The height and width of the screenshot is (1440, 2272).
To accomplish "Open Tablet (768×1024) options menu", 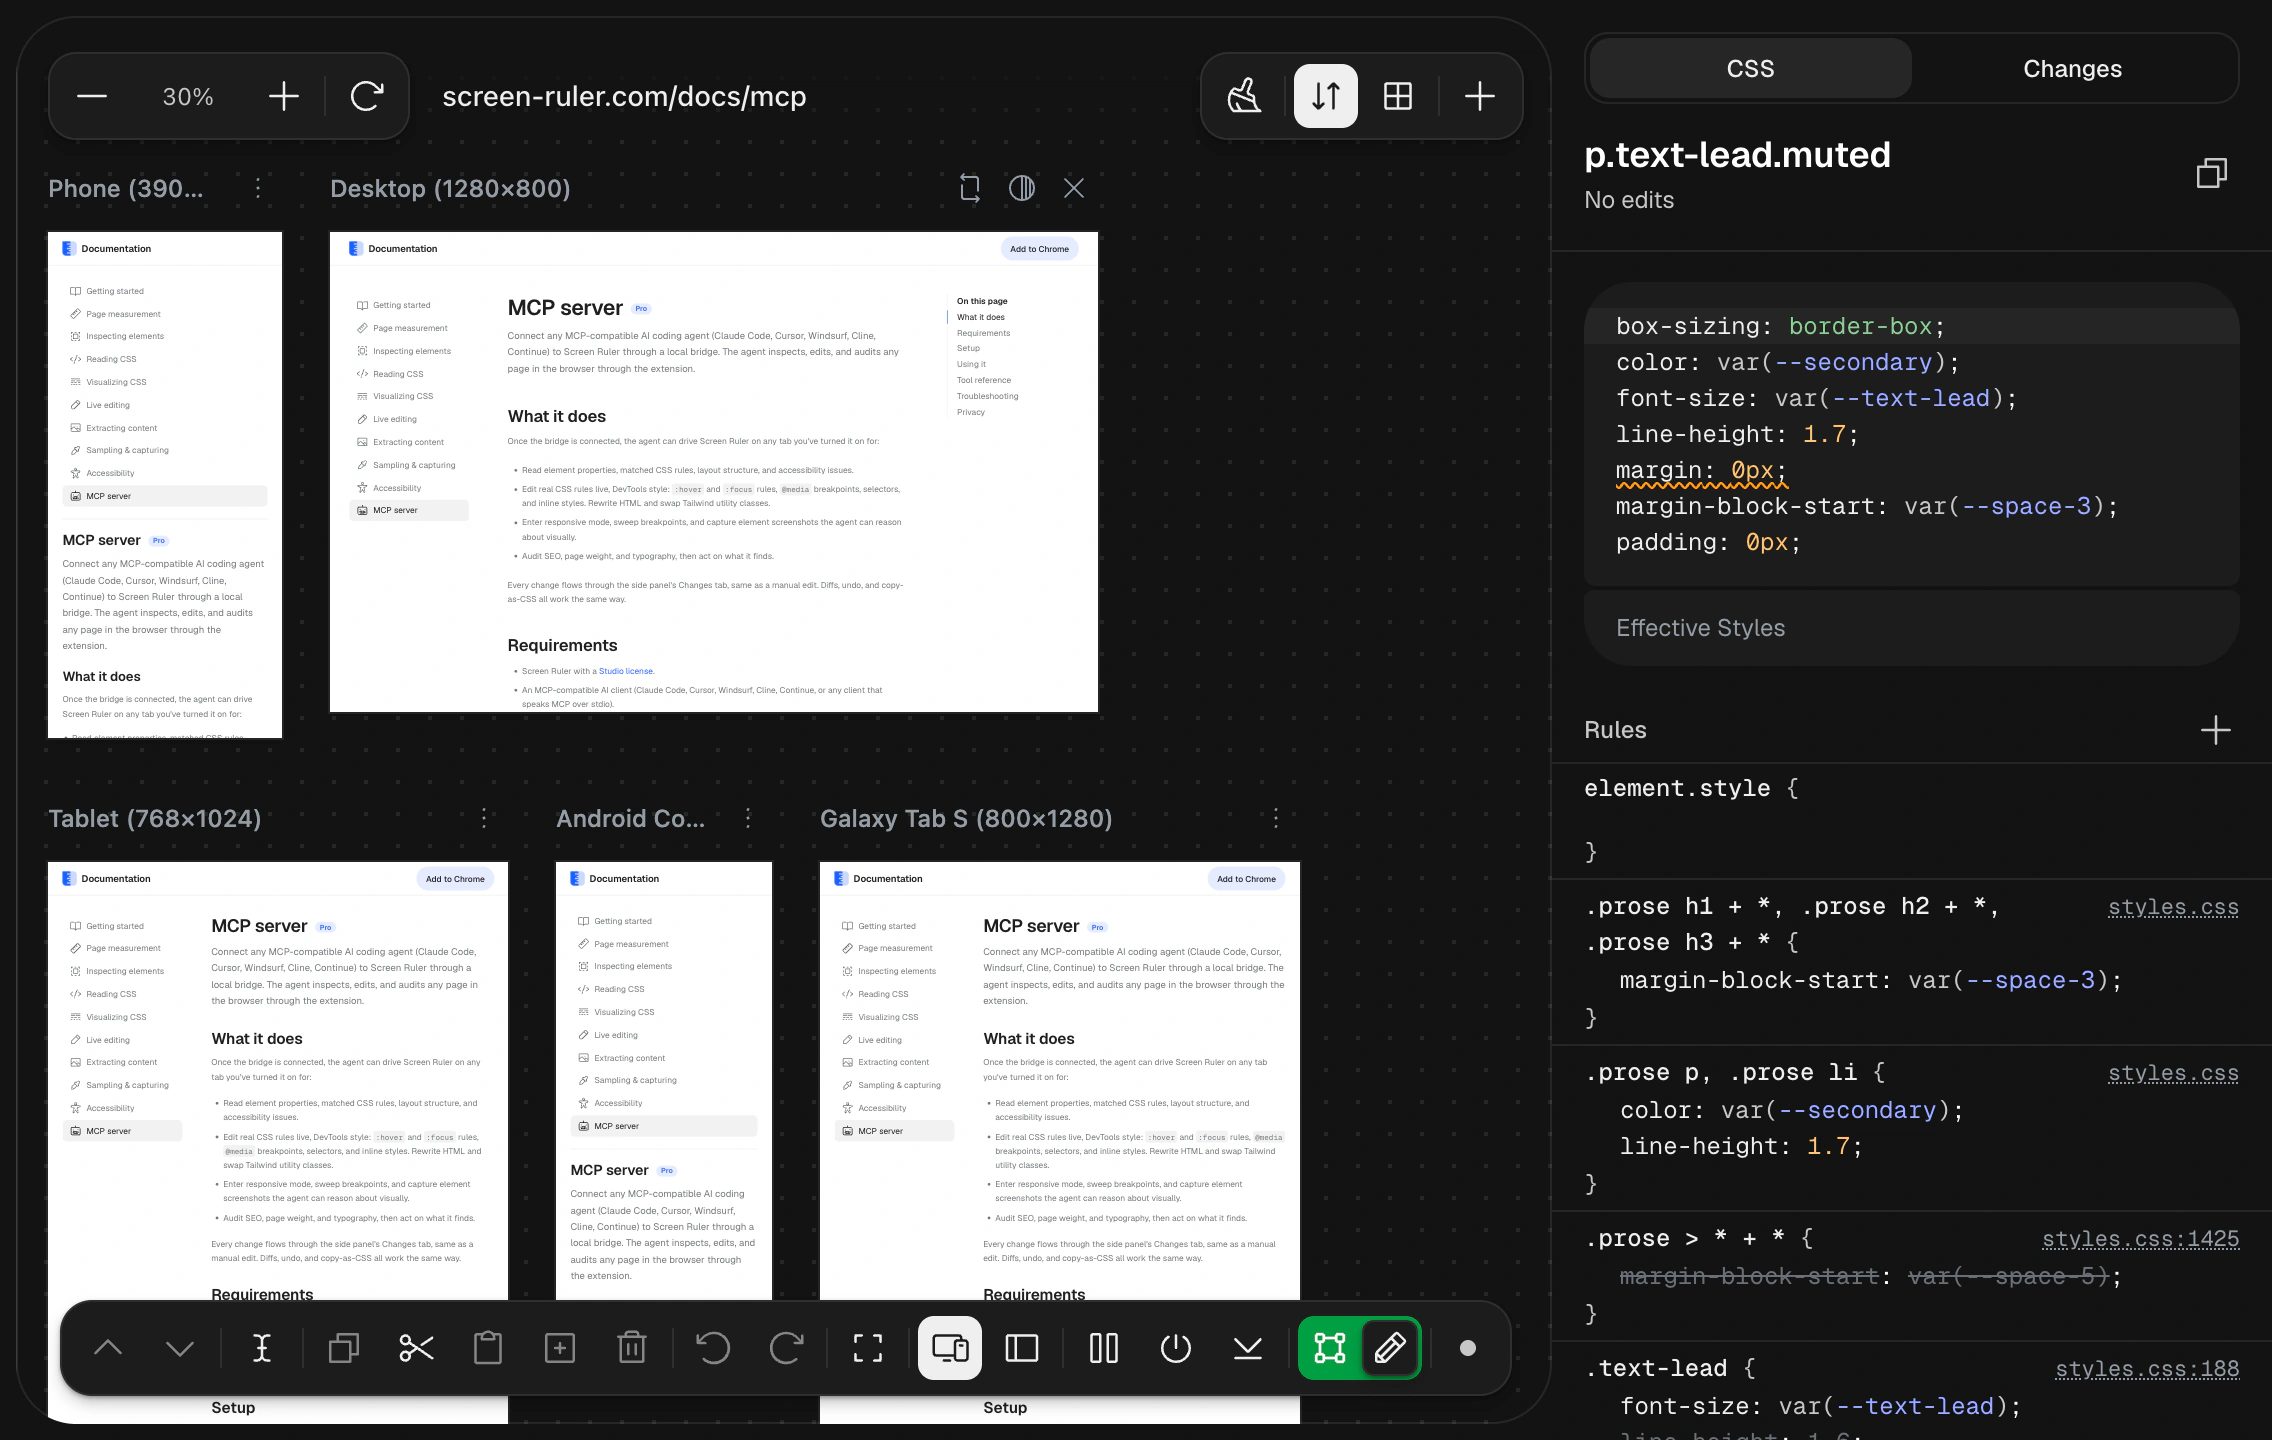I will tap(484, 818).
